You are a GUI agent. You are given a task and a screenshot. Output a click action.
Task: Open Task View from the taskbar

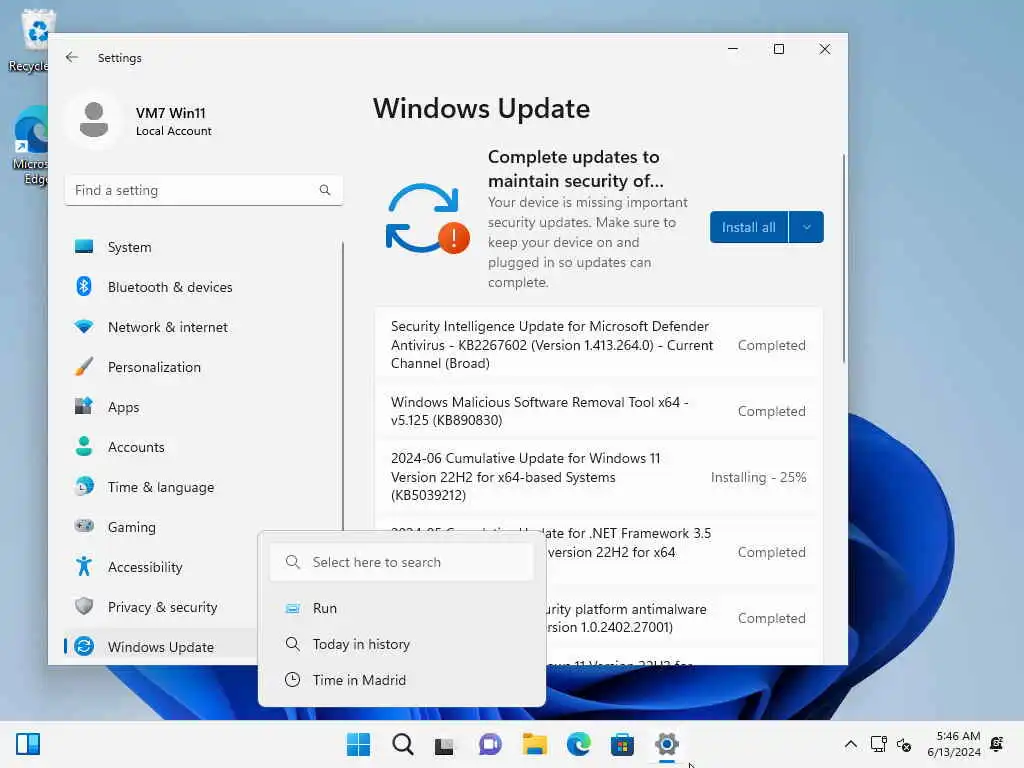[445, 744]
